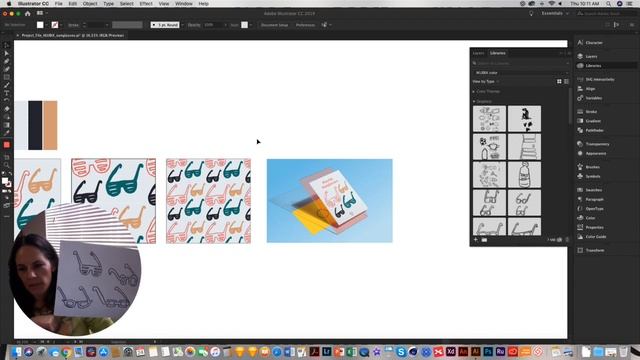The image size is (640, 360).
Task: Open the Pathfinder panel
Action: (x=590, y=130)
